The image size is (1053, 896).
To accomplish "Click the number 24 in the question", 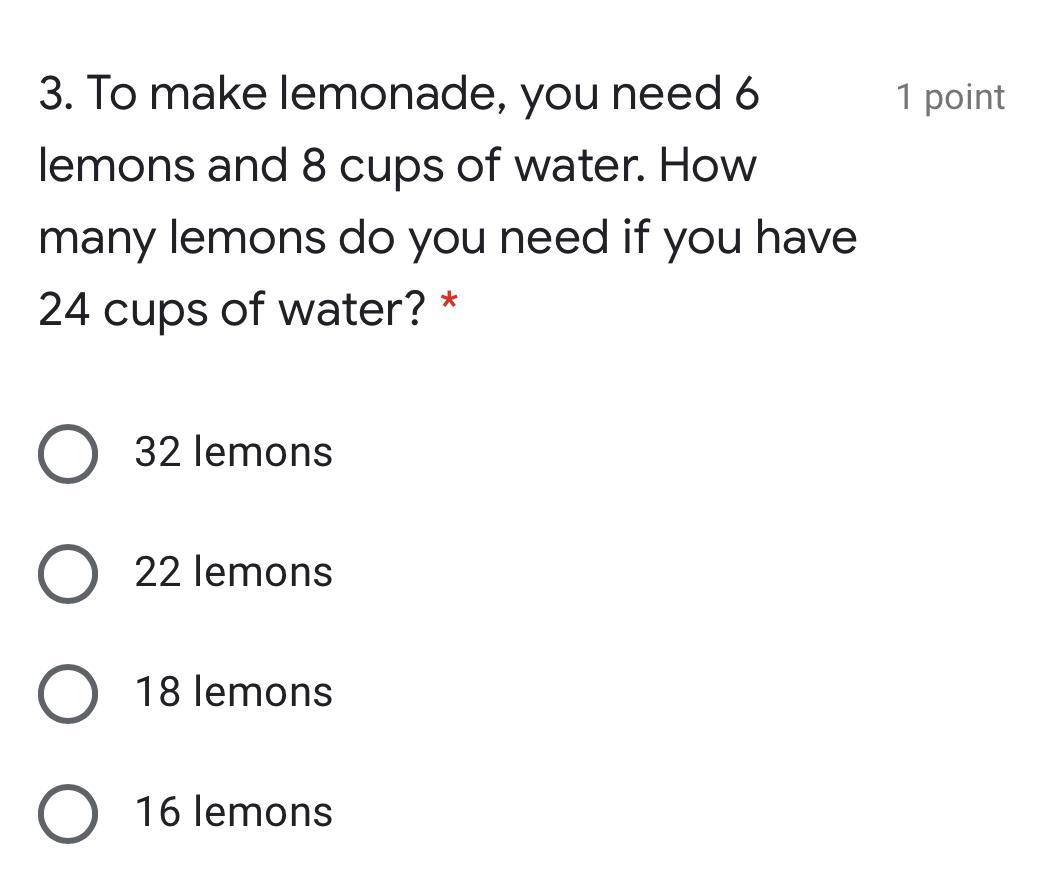I will (64, 309).
